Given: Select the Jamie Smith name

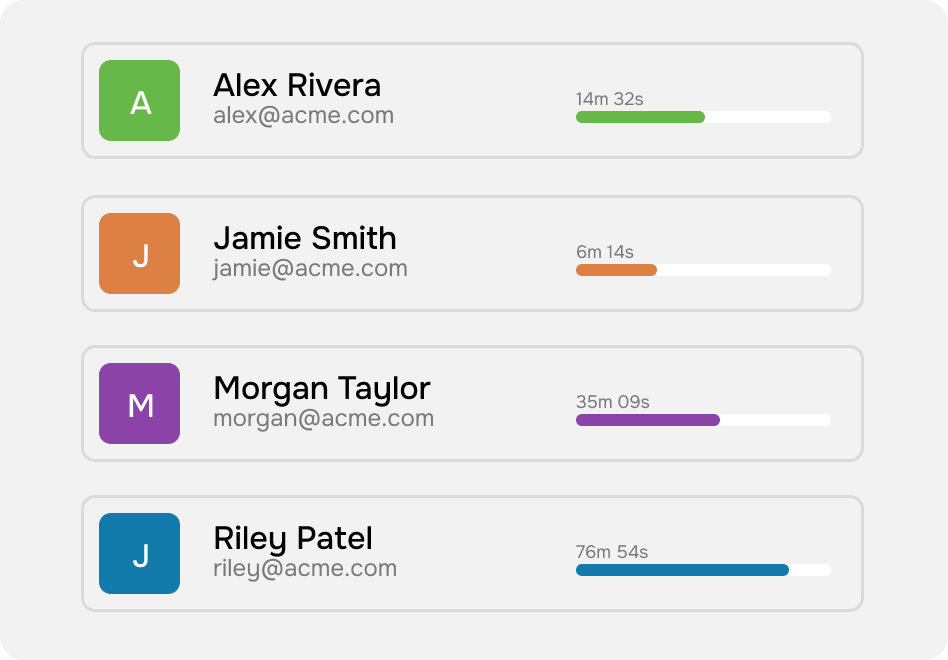Looking at the screenshot, I should [x=305, y=238].
